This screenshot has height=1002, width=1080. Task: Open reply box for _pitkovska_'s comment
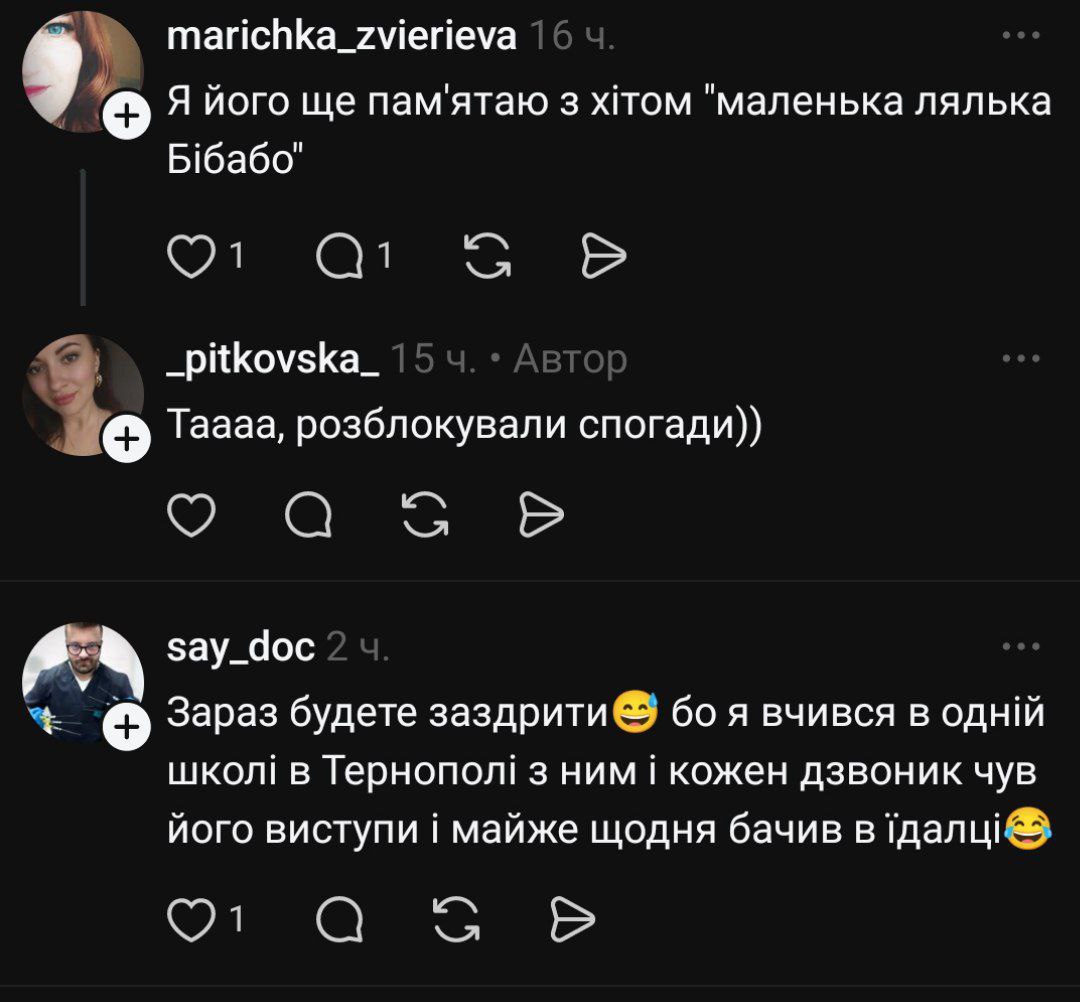pos(308,515)
